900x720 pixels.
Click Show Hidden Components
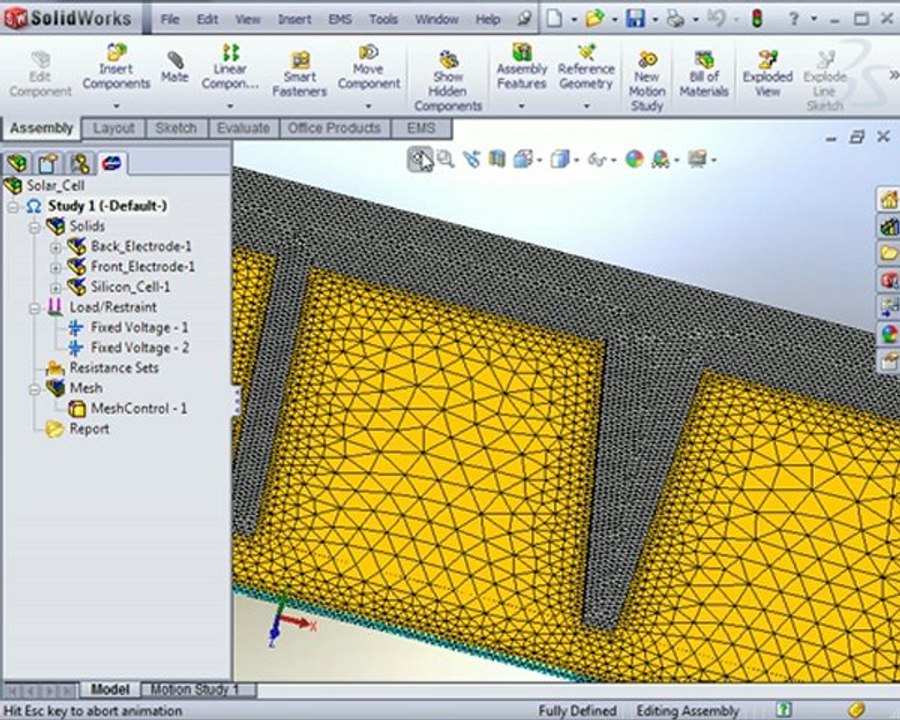448,81
